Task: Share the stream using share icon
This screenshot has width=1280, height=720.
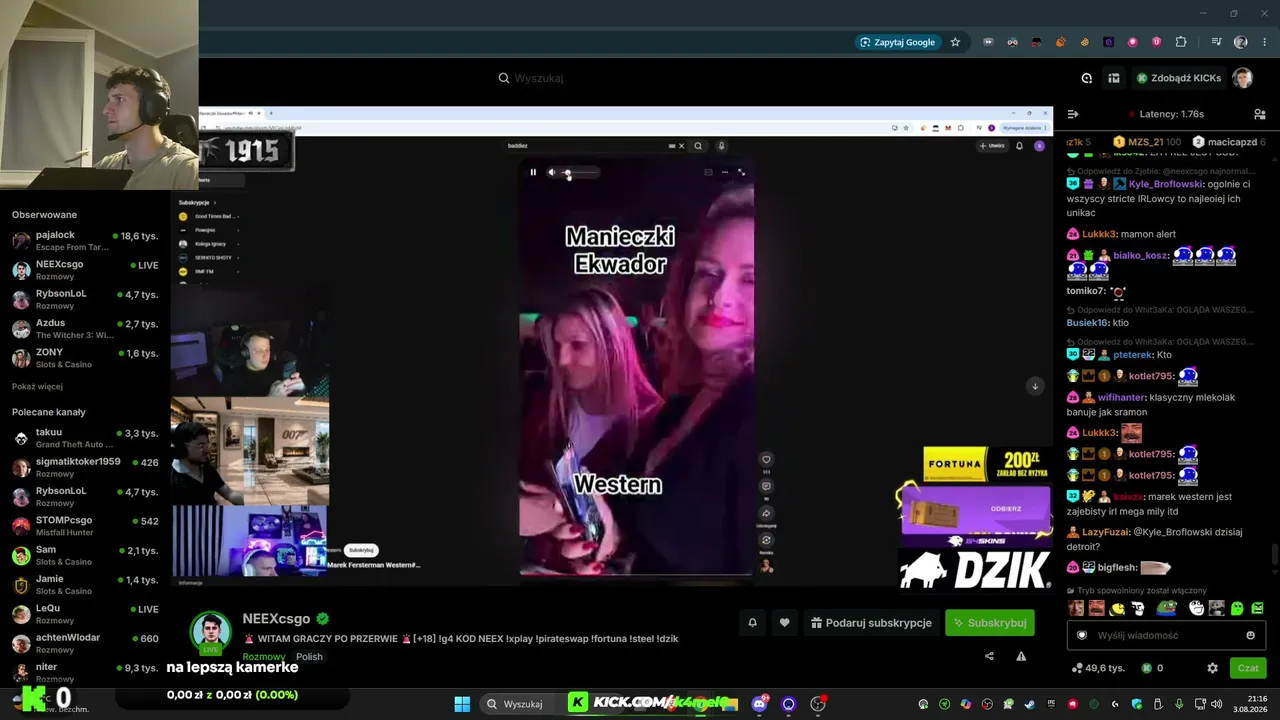Action: pyautogui.click(x=989, y=657)
